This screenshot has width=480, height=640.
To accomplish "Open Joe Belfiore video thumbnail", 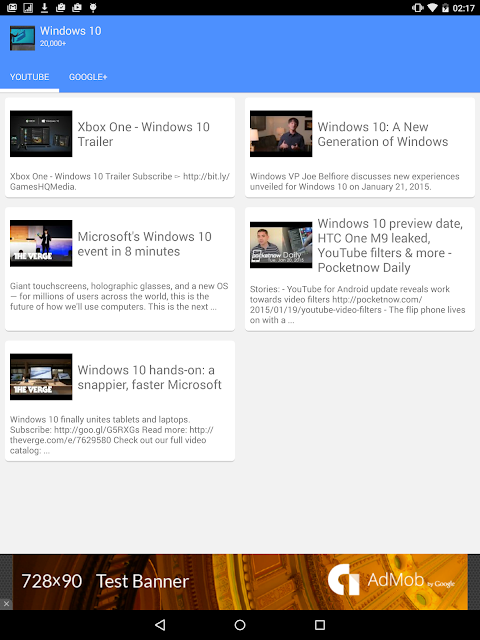I will [x=281, y=133].
